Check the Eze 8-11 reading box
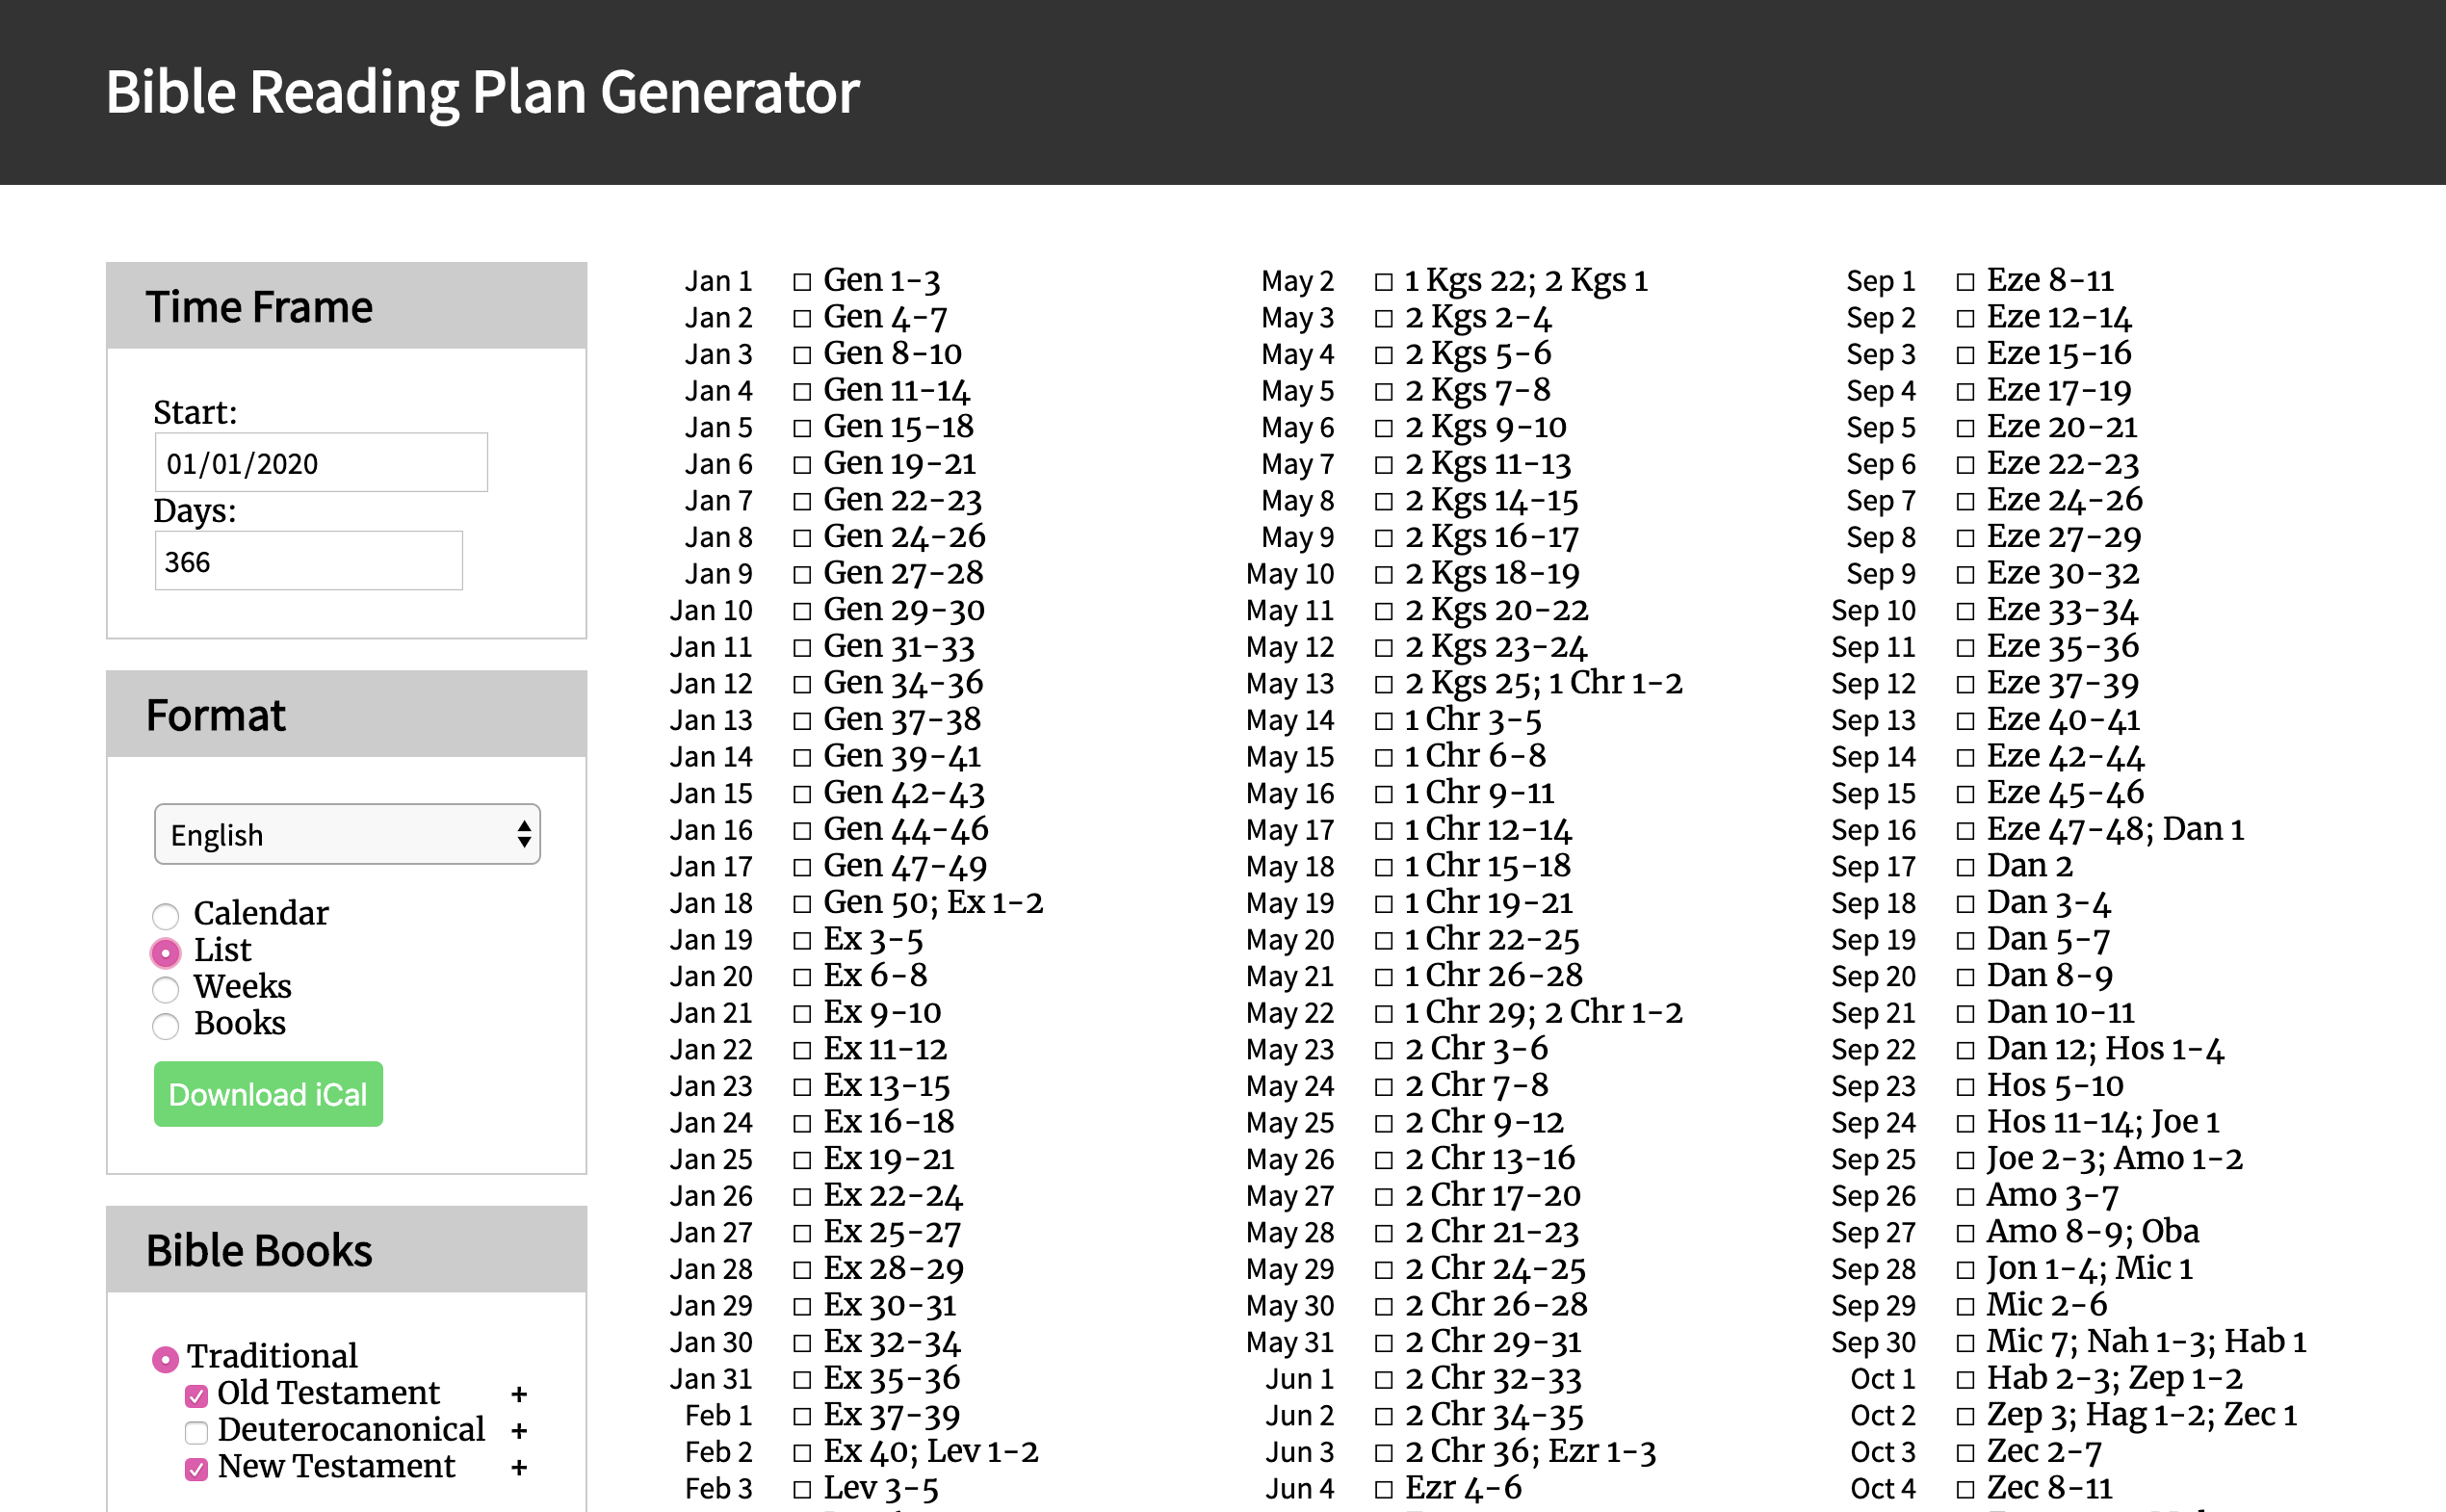The width and height of the screenshot is (2446, 1512). click(1966, 282)
